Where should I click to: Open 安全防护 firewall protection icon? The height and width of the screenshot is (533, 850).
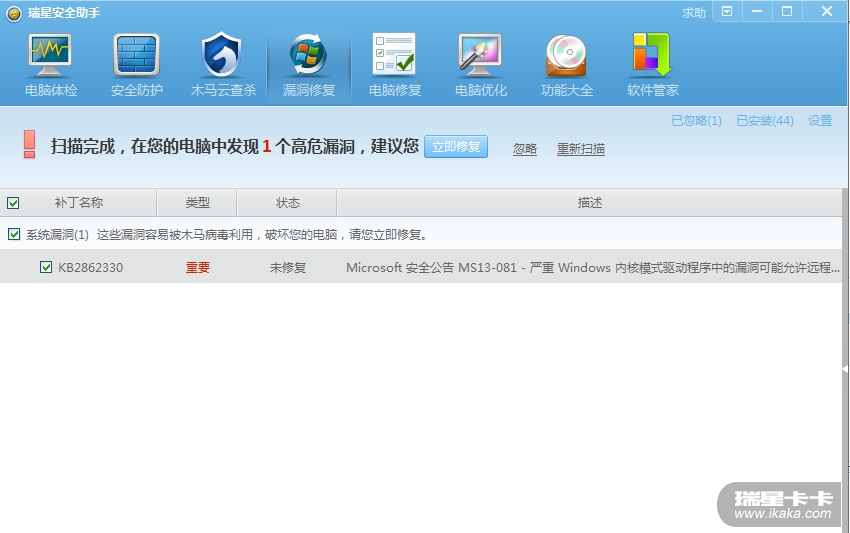click(137, 65)
